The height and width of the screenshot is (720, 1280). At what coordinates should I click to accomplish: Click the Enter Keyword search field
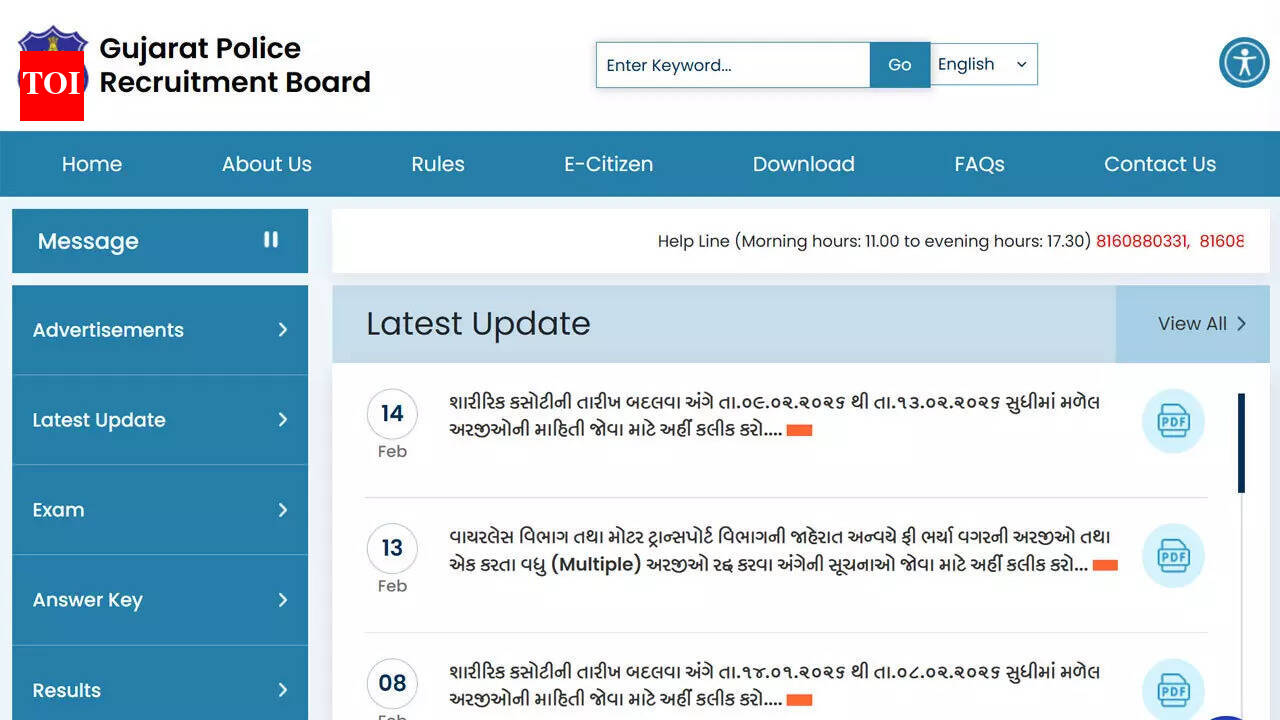(x=733, y=64)
